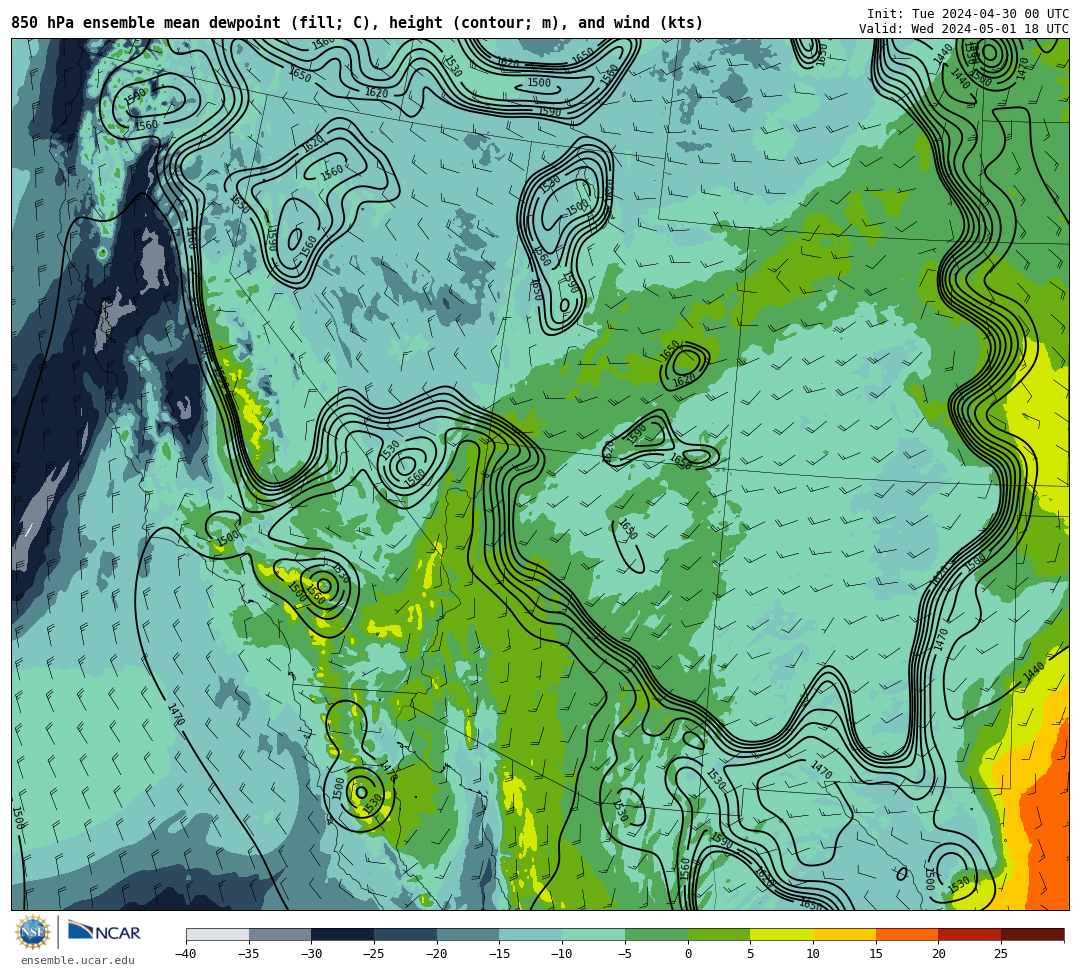Image resolution: width=1080 pixels, height=973 pixels.
Task: Pick the light teal -15 to -10 swatch
Action: [531, 934]
